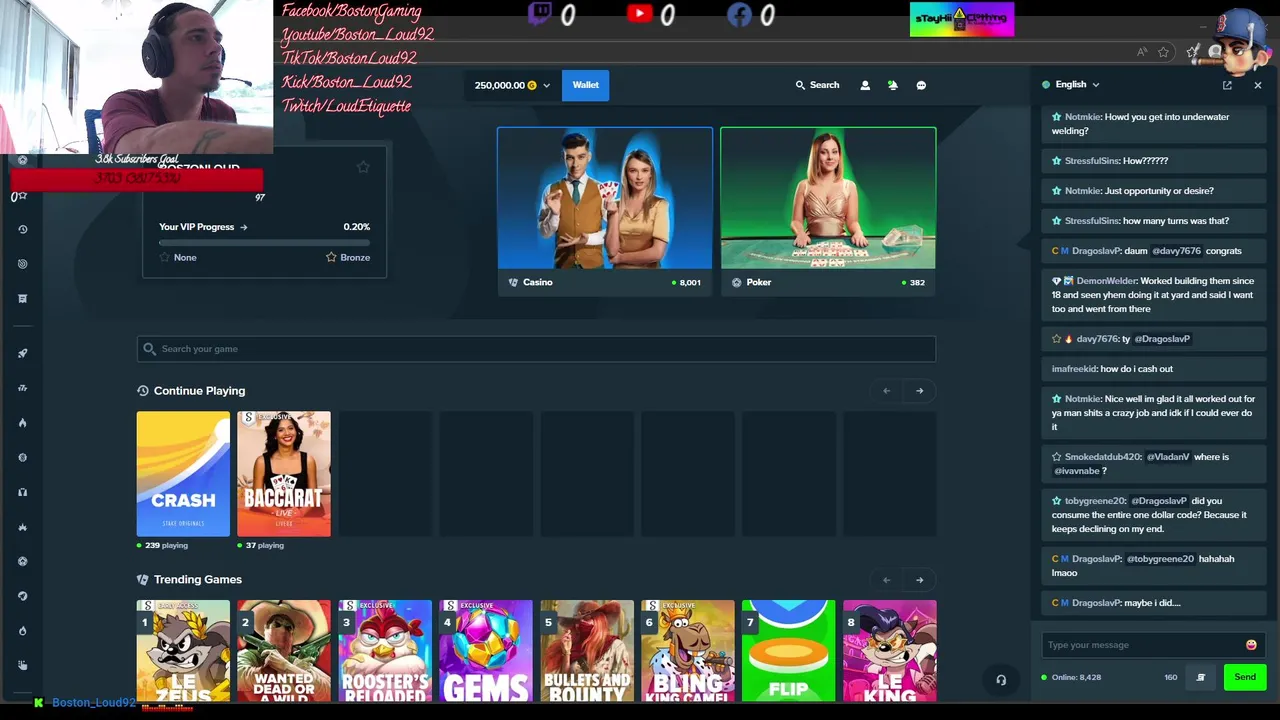This screenshot has height=720, width=1280.
Task: Close the chat panel
Action: point(1258,85)
